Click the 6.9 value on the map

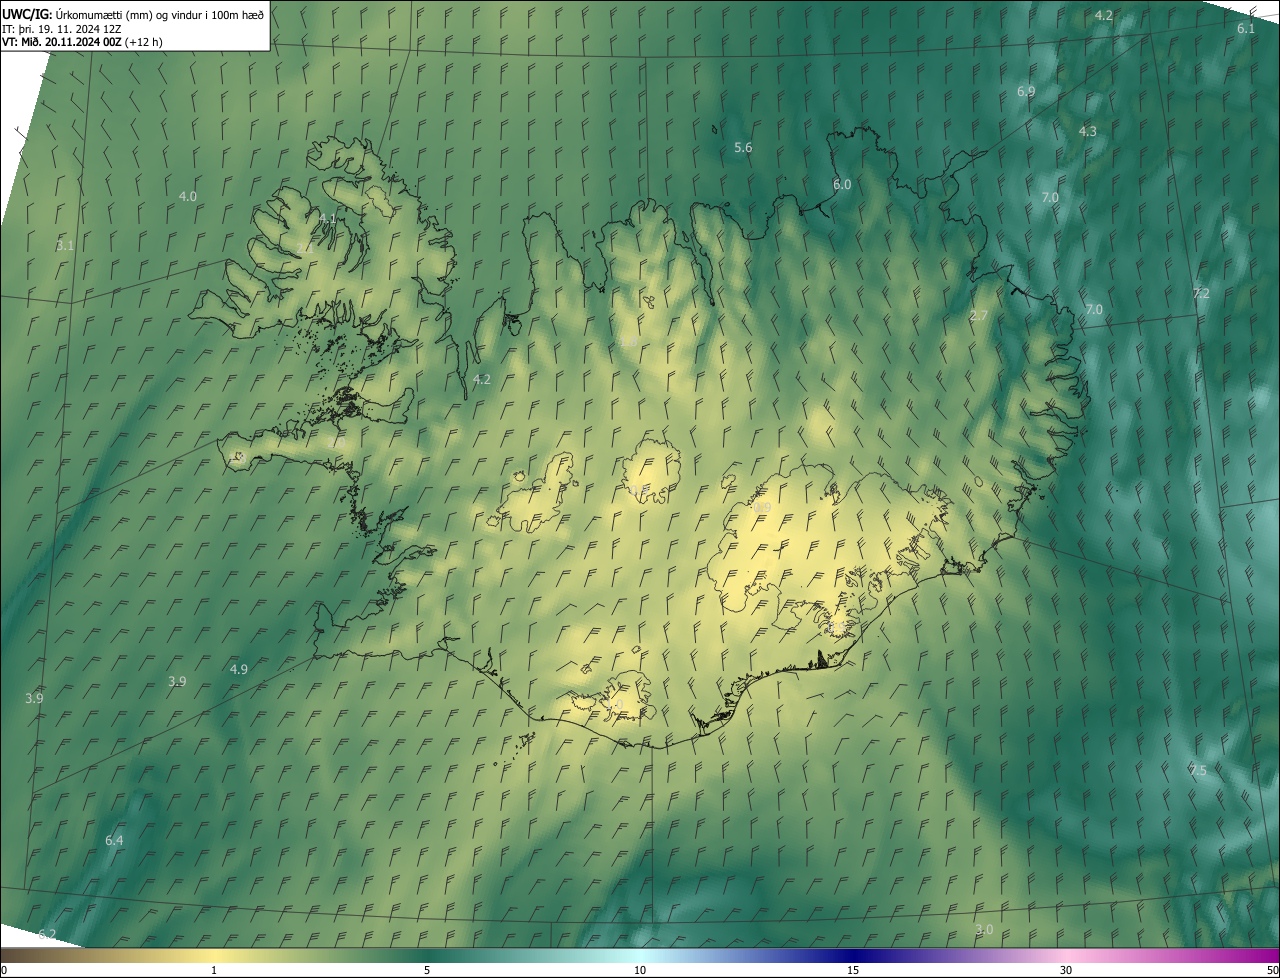pos(1026,91)
